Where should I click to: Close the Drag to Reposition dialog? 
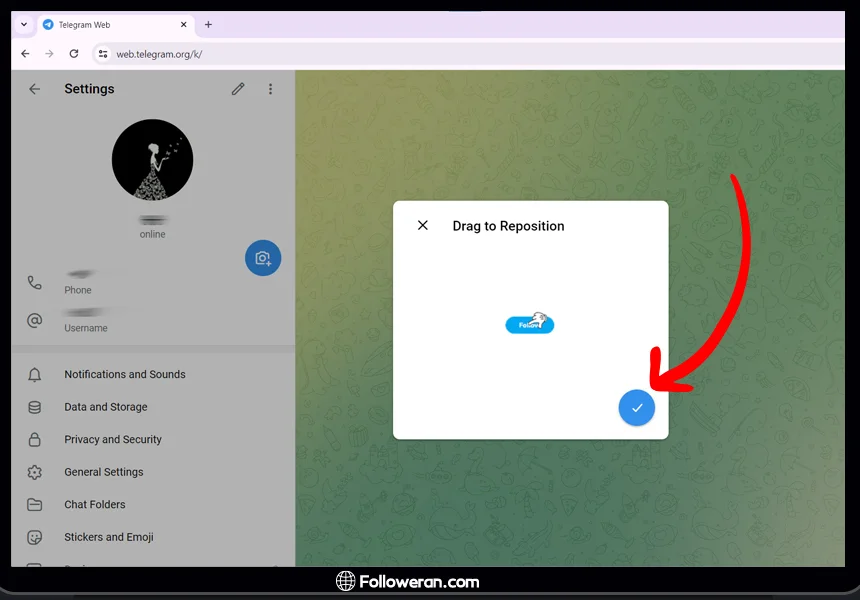point(423,226)
